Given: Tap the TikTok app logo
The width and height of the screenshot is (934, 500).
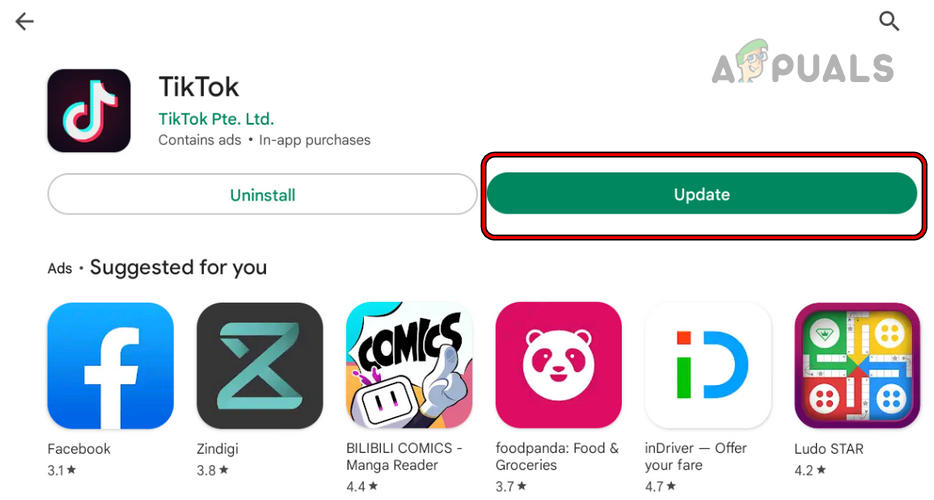Looking at the screenshot, I should 89,111.
